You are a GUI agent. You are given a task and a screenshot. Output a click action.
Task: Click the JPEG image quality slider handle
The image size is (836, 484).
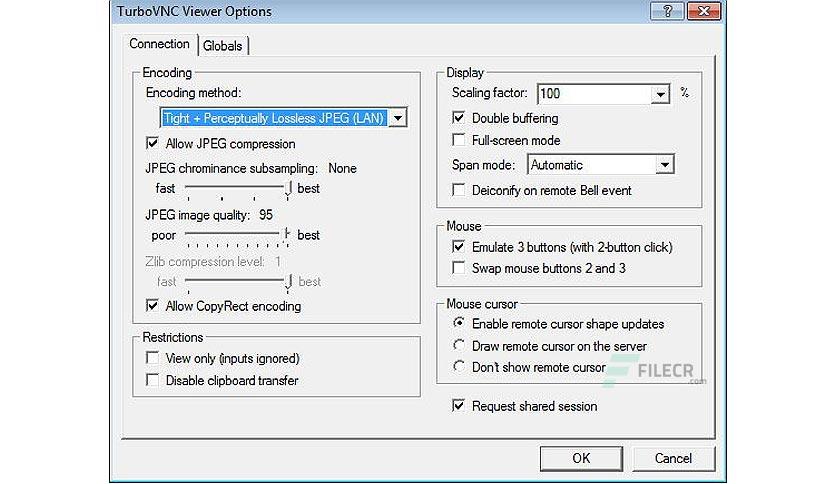point(287,234)
